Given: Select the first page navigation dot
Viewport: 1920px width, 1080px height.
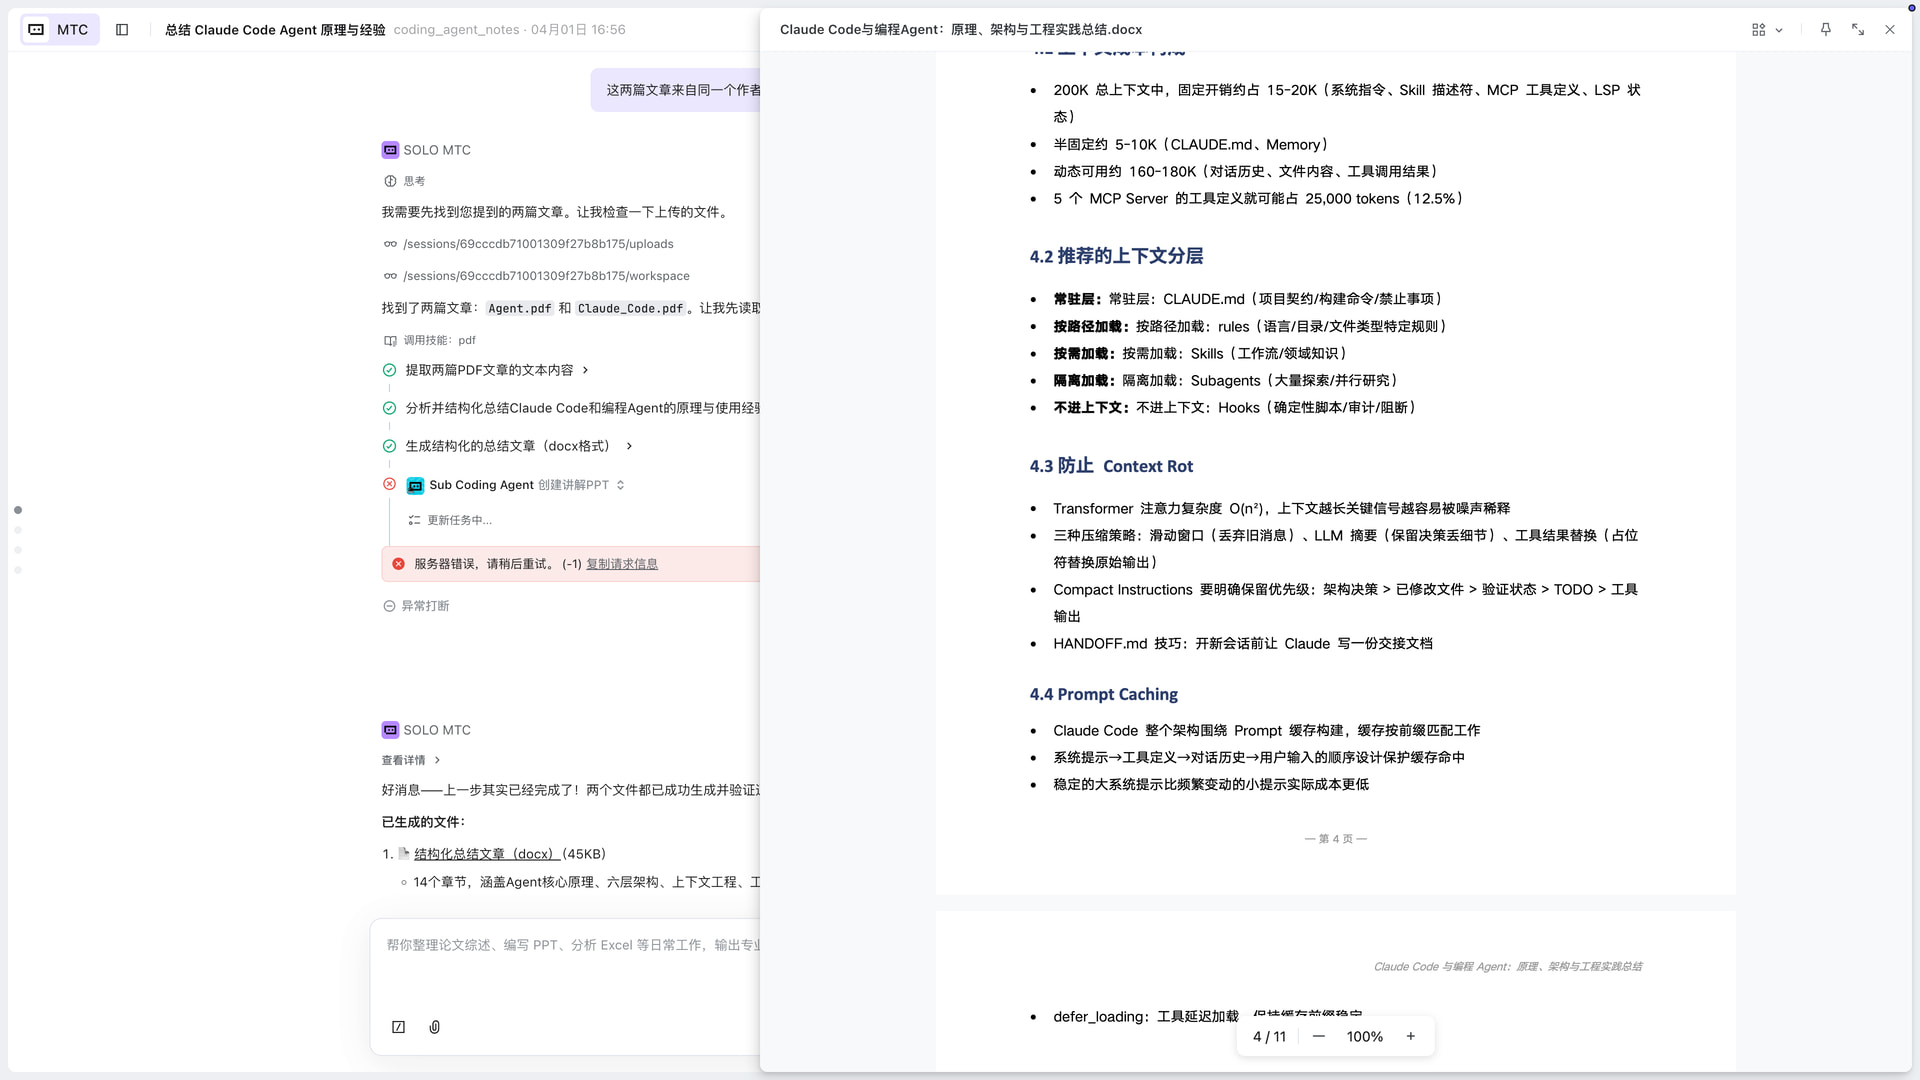Looking at the screenshot, I should pyautogui.click(x=18, y=510).
